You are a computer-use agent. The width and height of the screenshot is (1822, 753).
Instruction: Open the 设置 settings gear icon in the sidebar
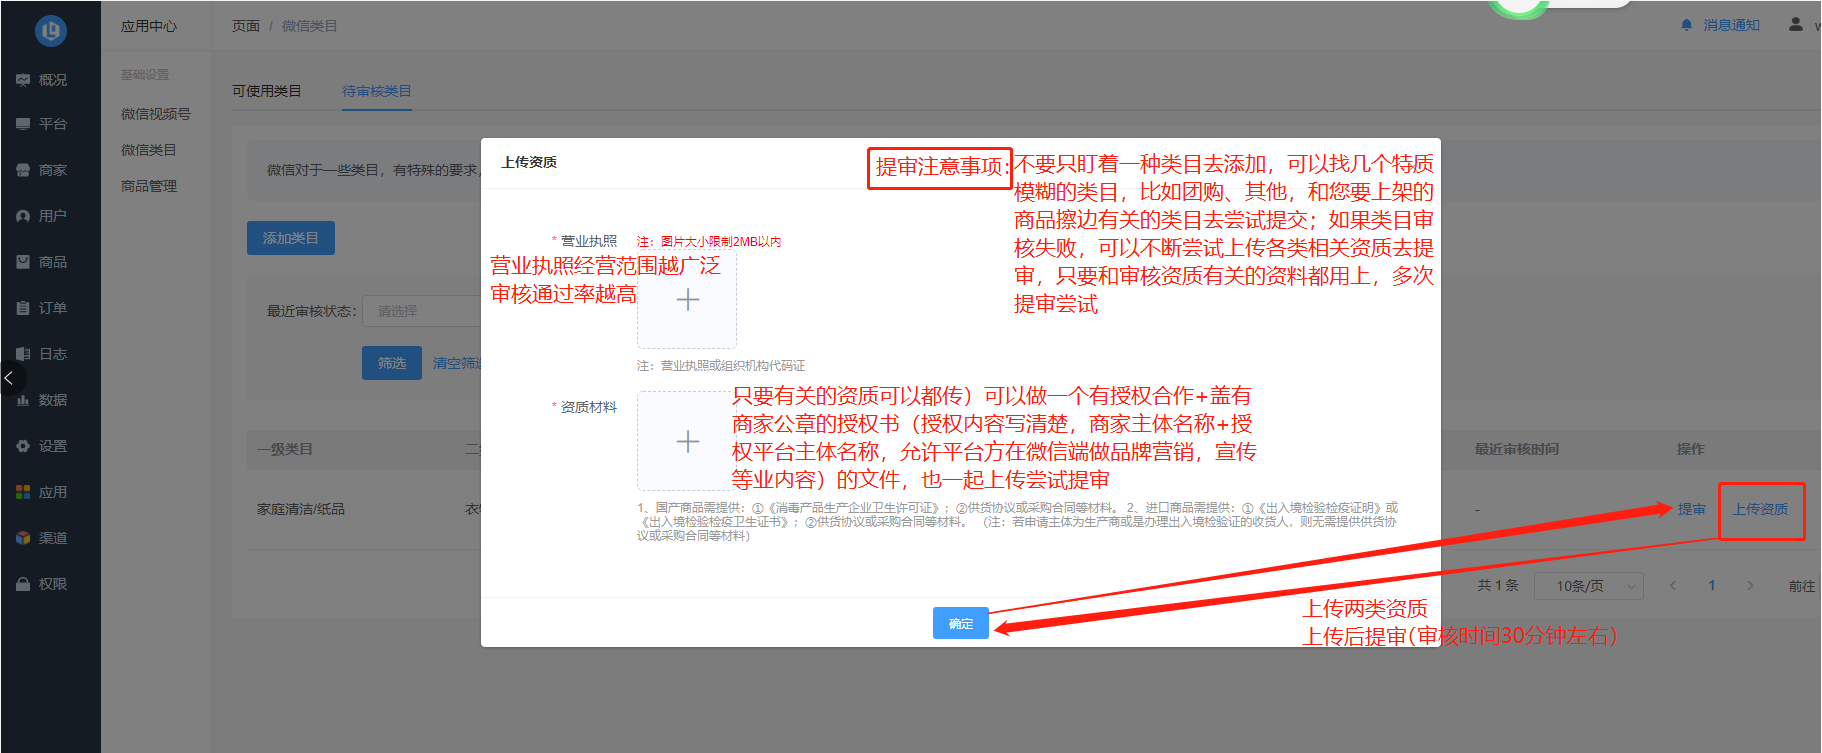23,446
